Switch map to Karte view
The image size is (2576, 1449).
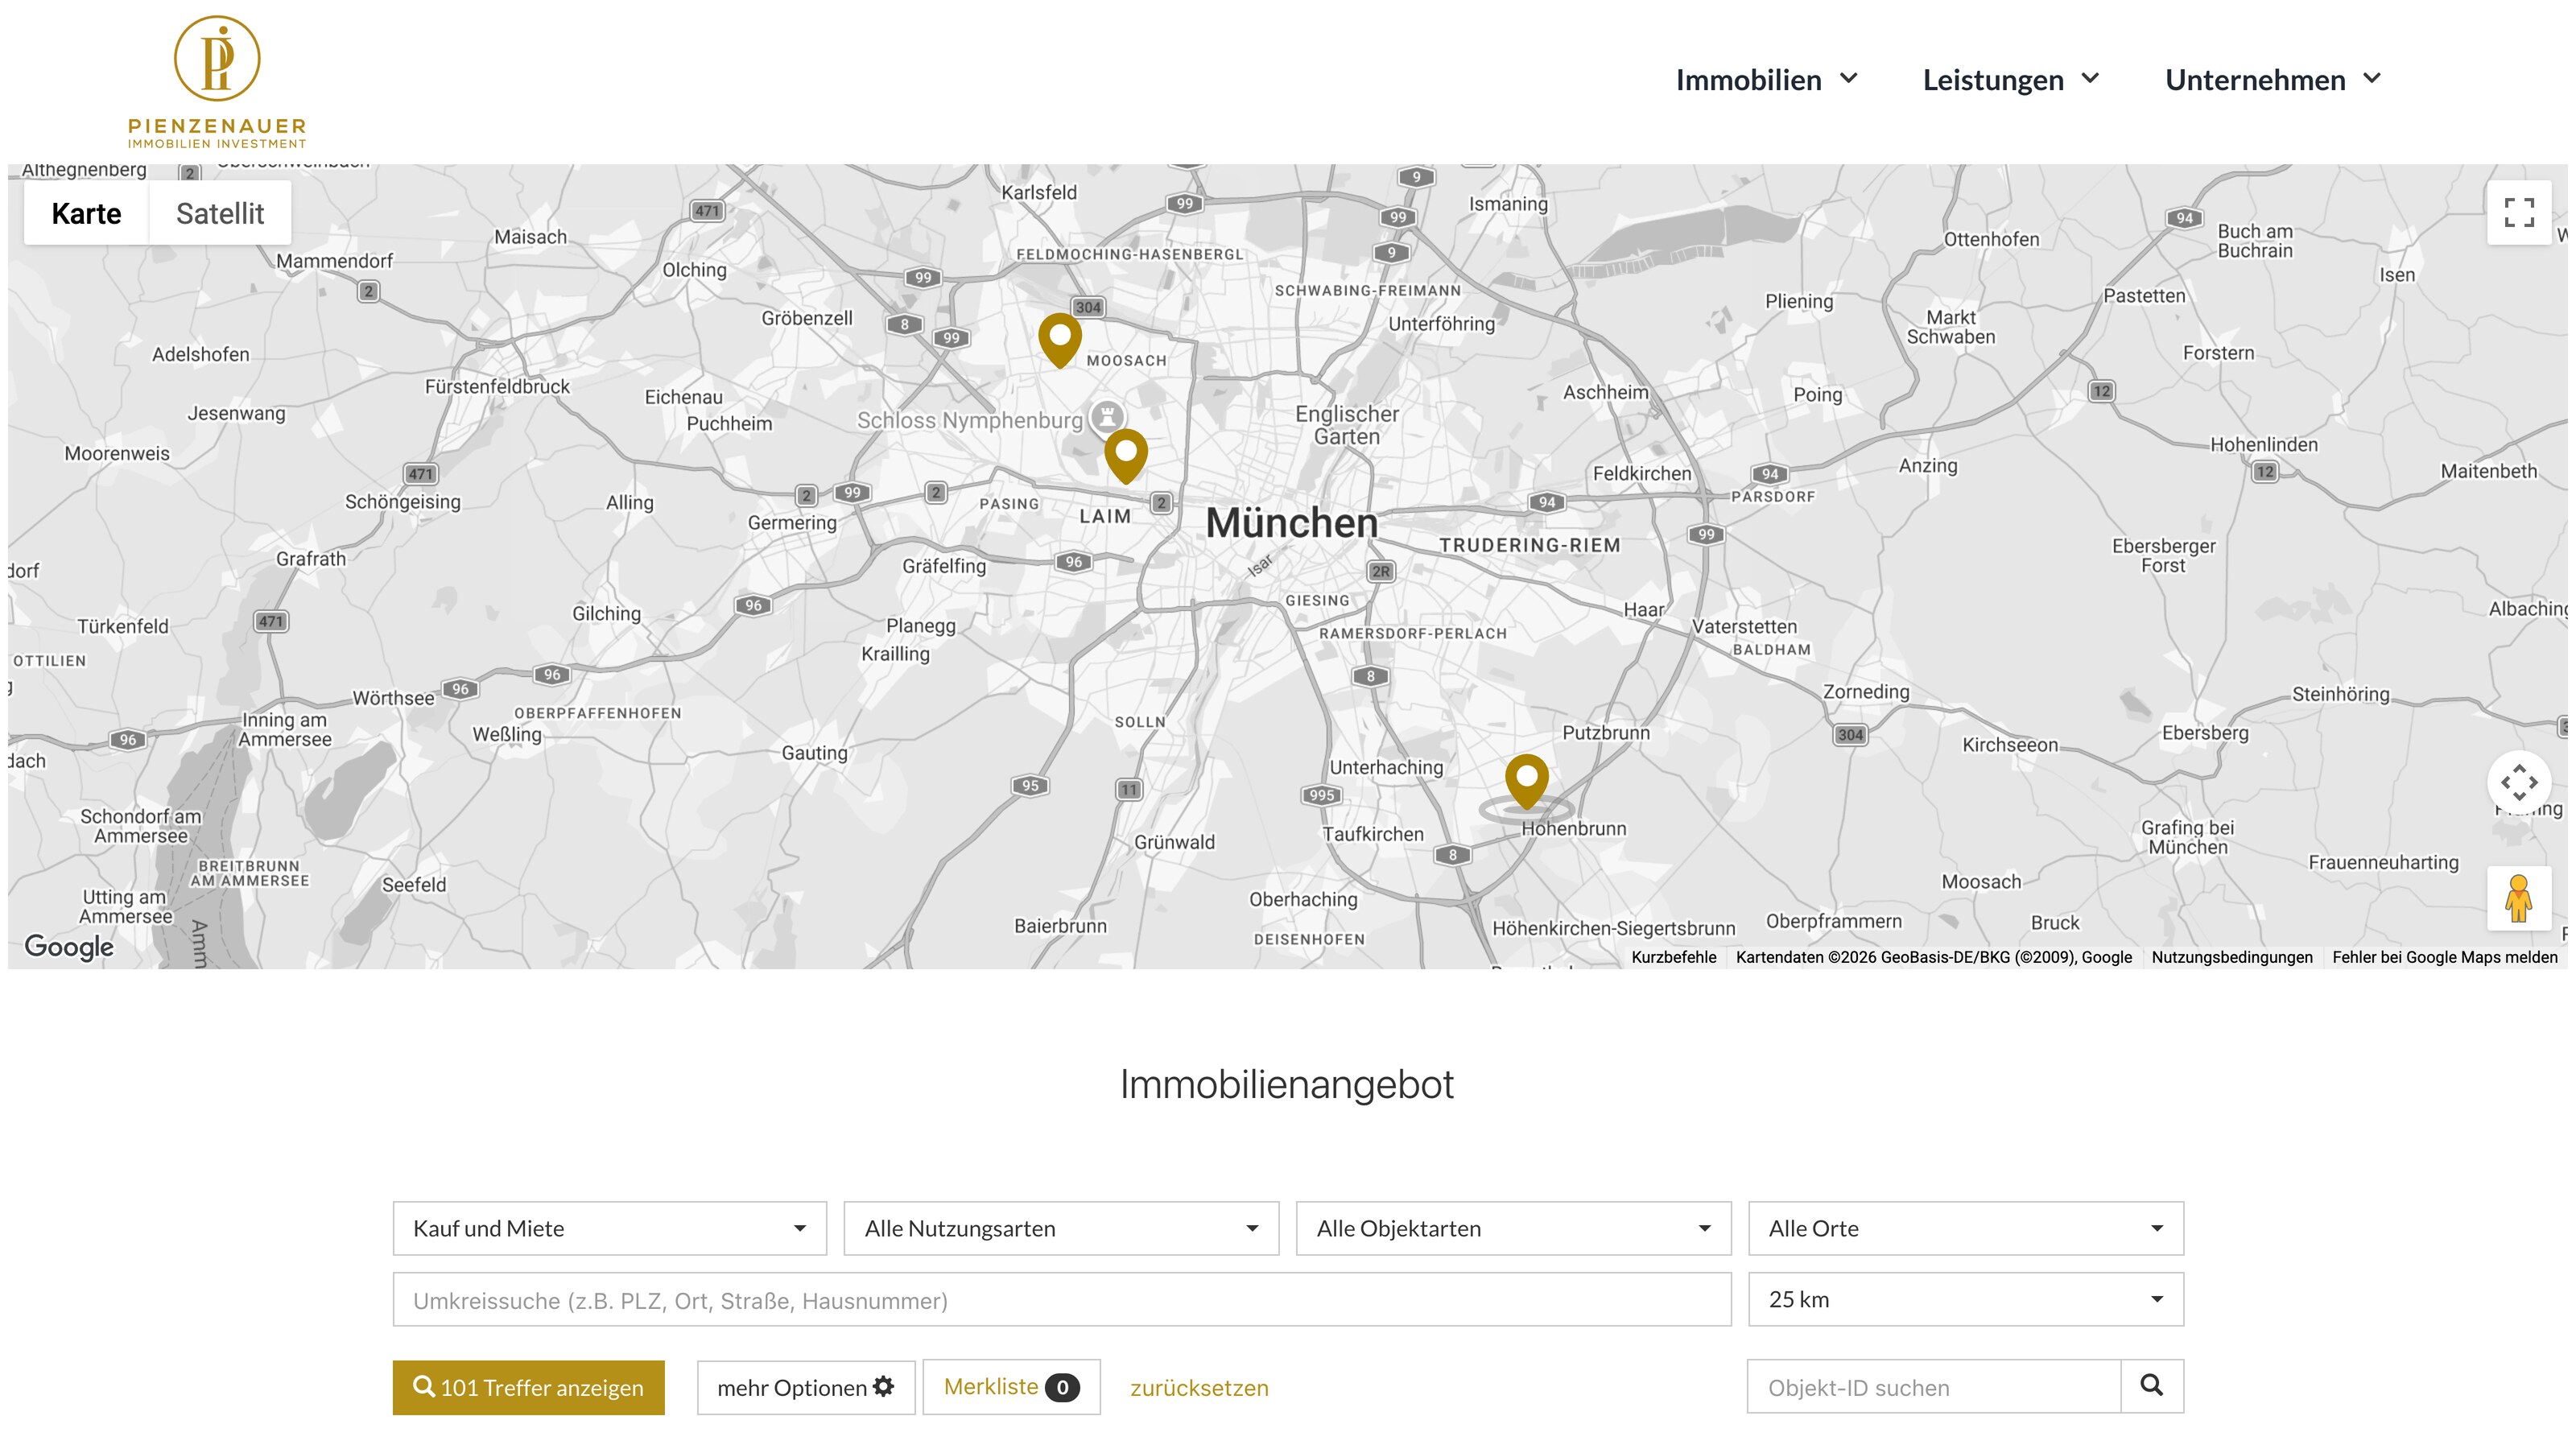point(86,213)
